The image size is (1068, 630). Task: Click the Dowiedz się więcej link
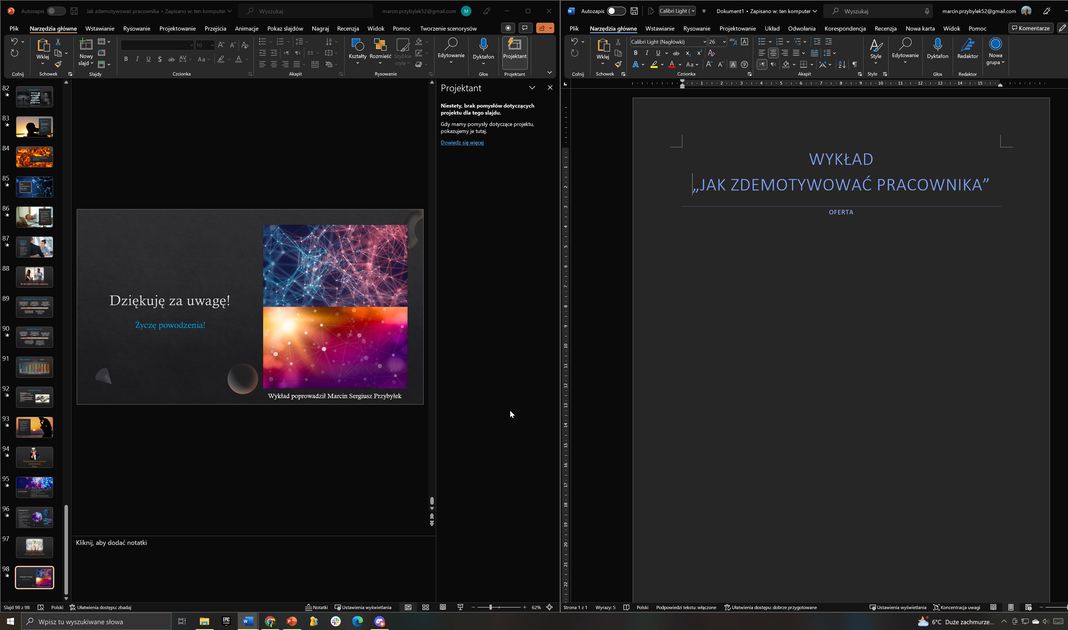462,143
